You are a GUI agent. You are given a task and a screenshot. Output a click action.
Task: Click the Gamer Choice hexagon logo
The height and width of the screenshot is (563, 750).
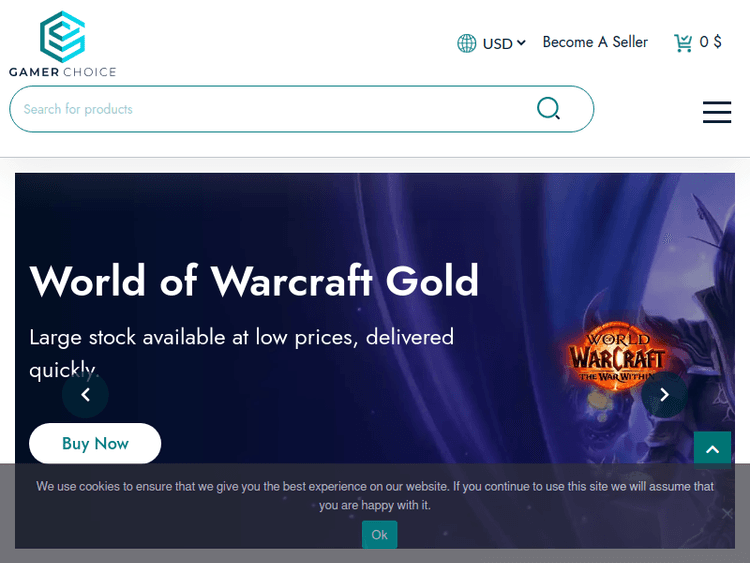click(63, 37)
